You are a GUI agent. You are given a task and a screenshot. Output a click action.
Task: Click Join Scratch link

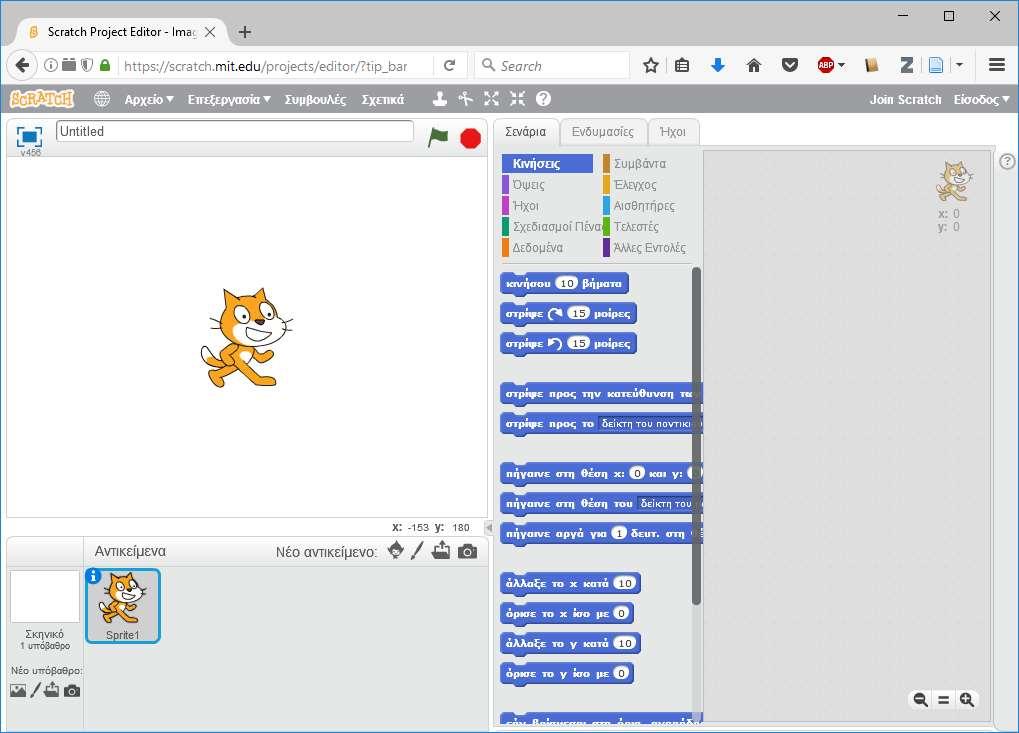[x=905, y=99]
